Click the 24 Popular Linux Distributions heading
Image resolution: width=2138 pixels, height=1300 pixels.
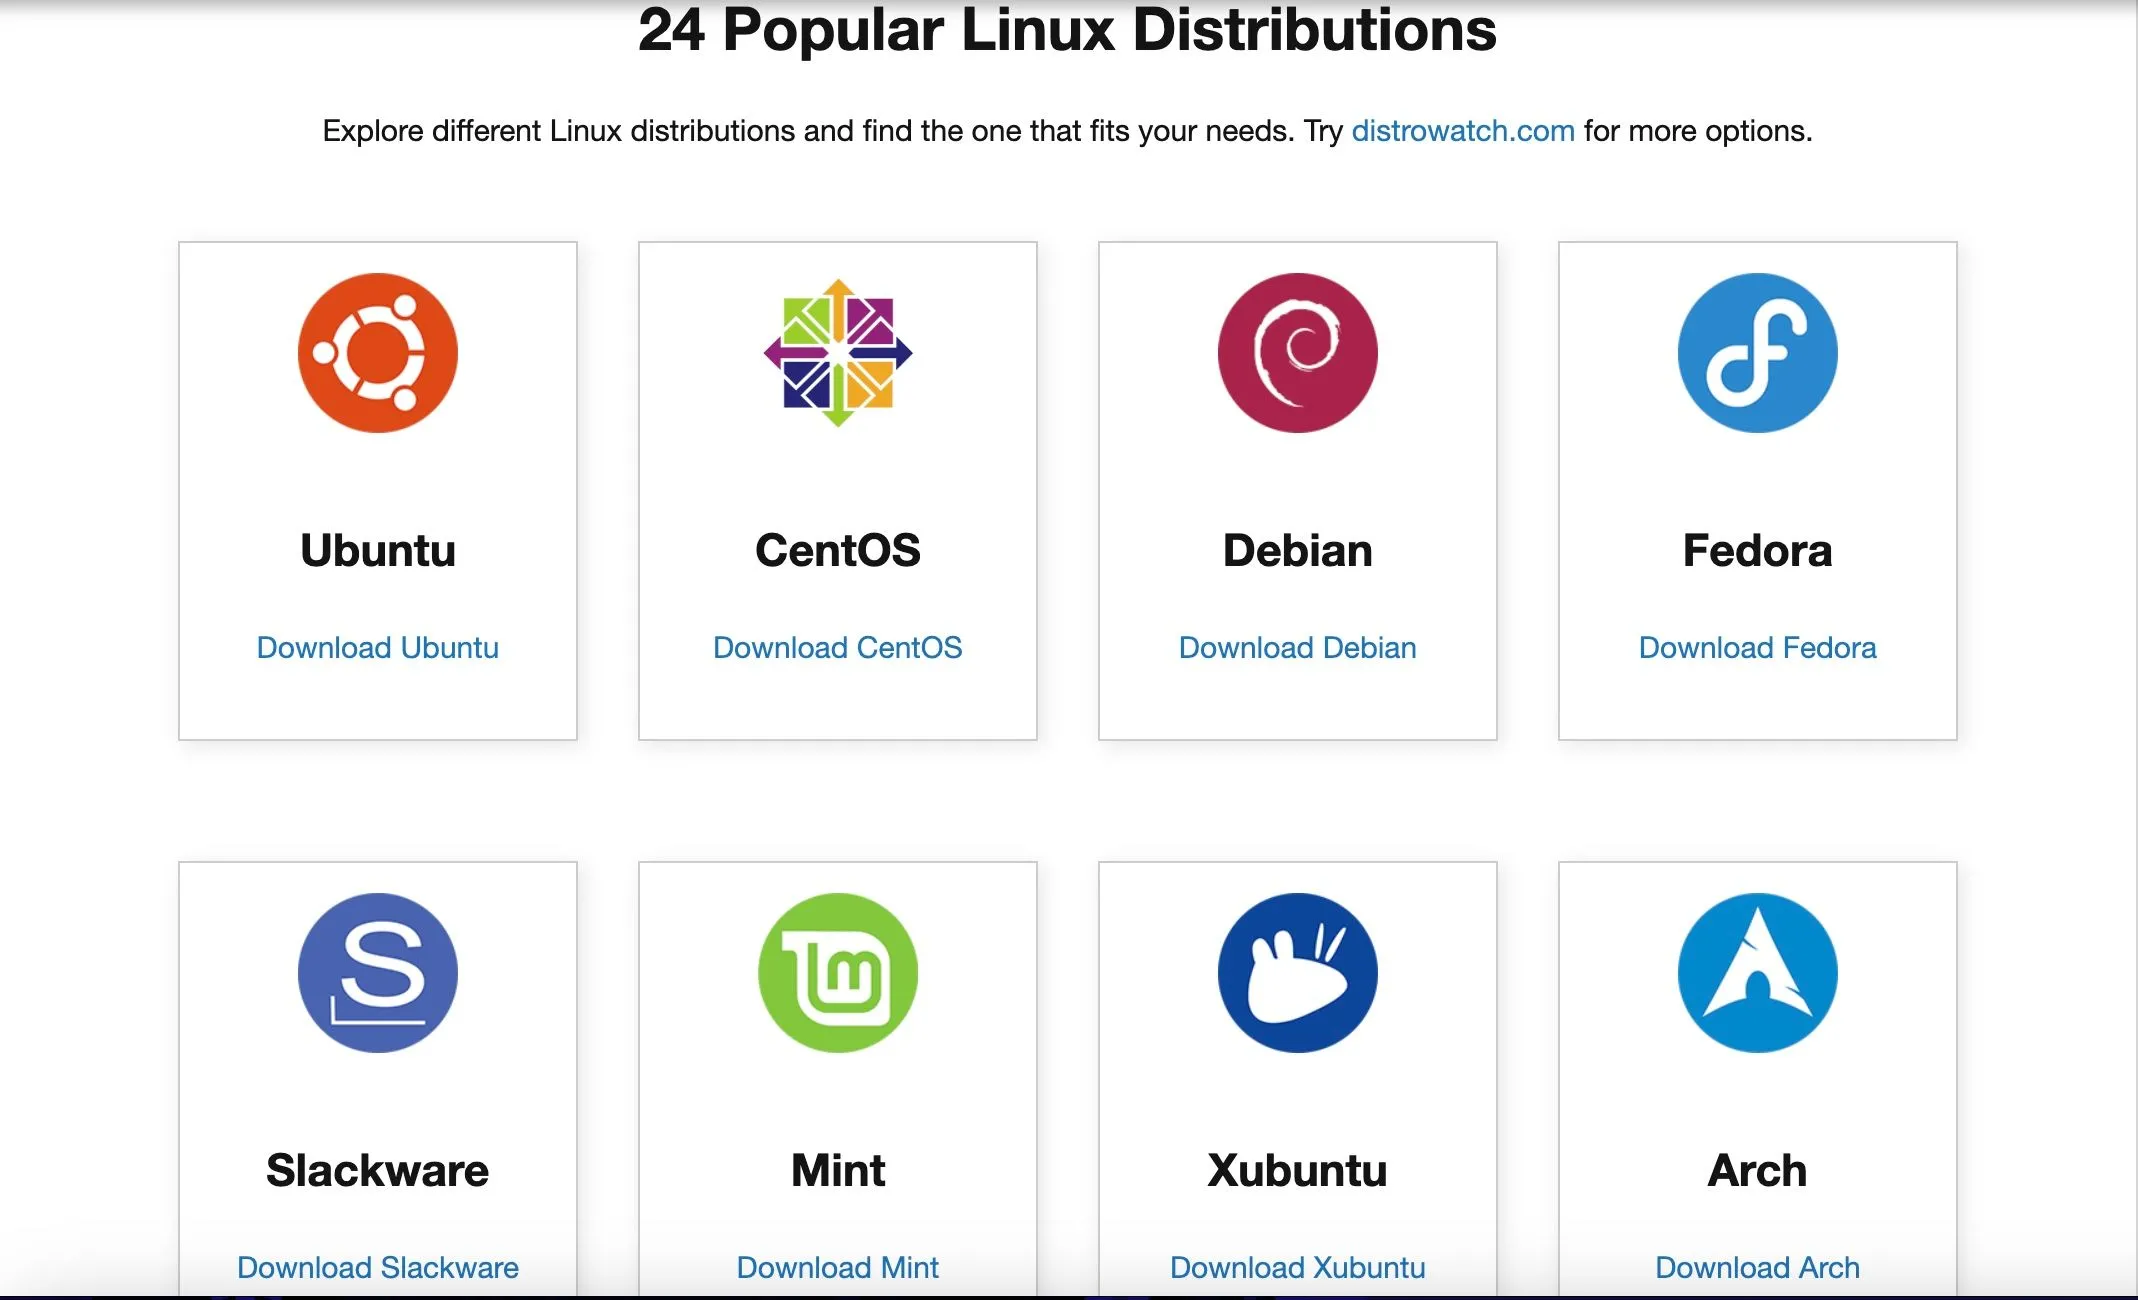1067,30
